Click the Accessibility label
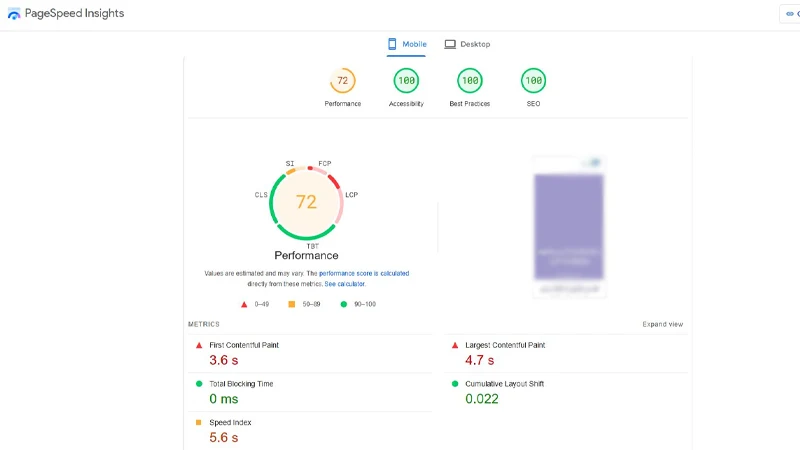This screenshot has width=800, height=450. [x=406, y=104]
